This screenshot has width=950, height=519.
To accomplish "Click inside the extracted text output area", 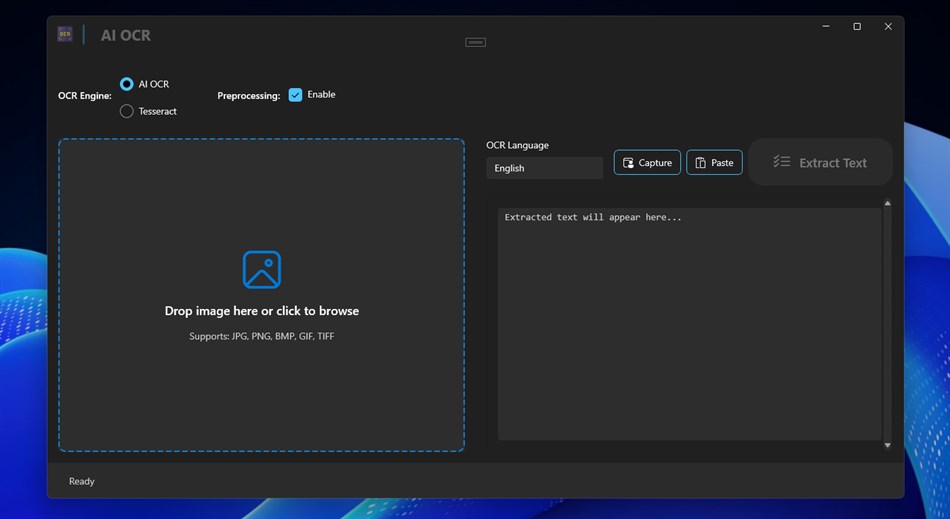I will click(x=689, y=324).
